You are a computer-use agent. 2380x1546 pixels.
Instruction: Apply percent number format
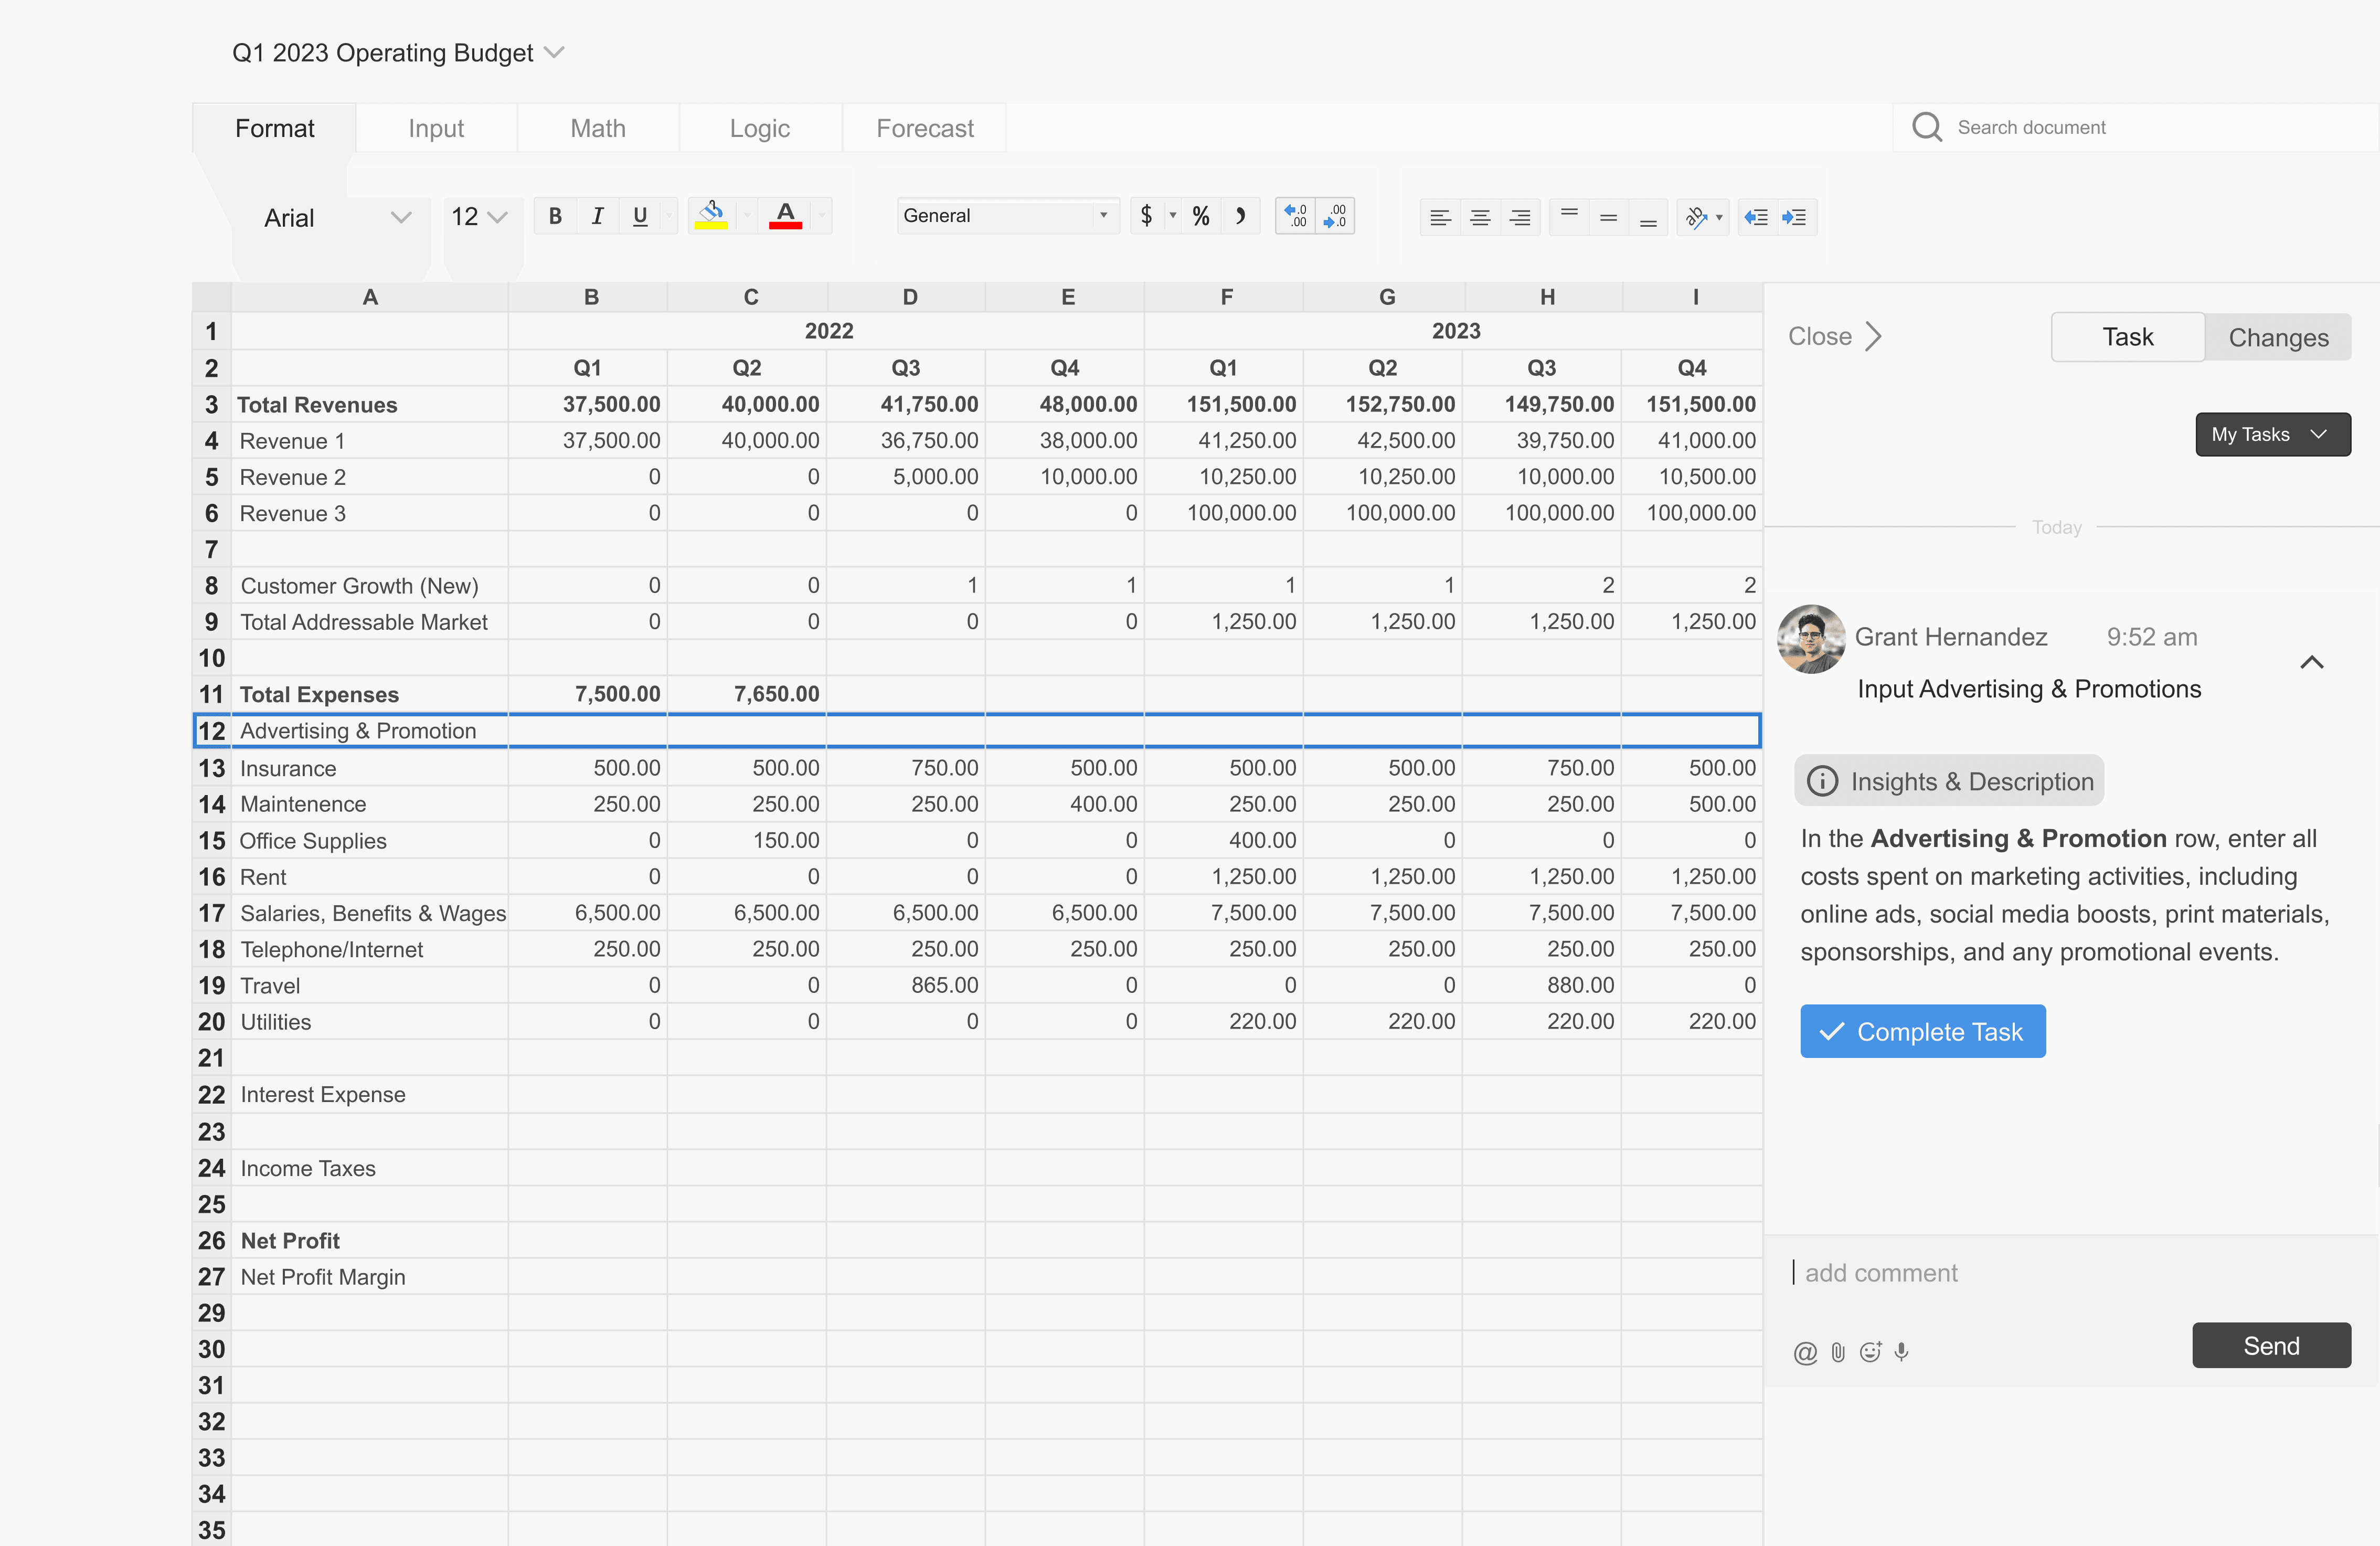click(1200, 216)
